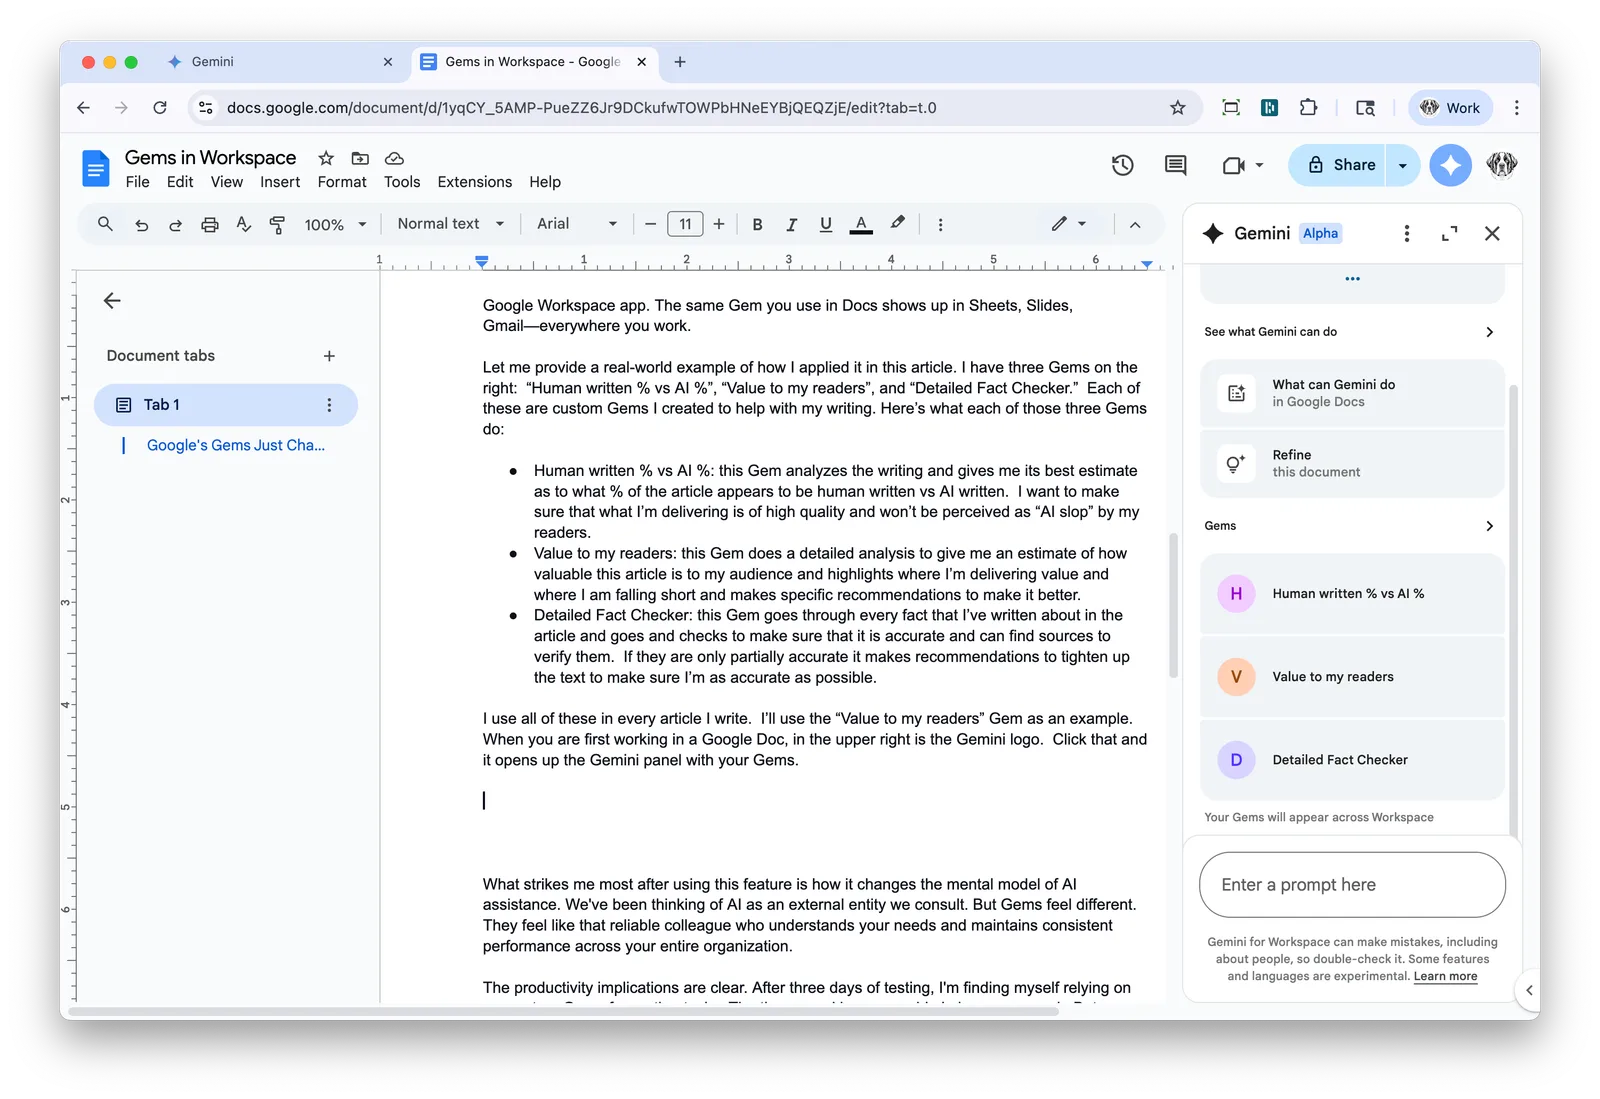
Task: Click the Share button
Action: (1337, 165)
